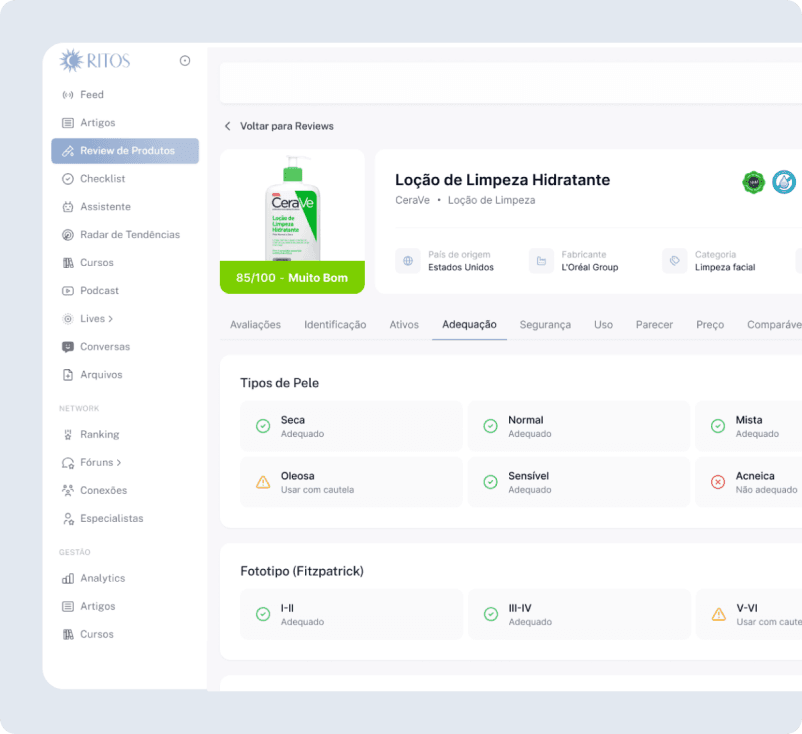
Task: Expand the Lives submenu chevron
Action: click(x=111, y=319)
